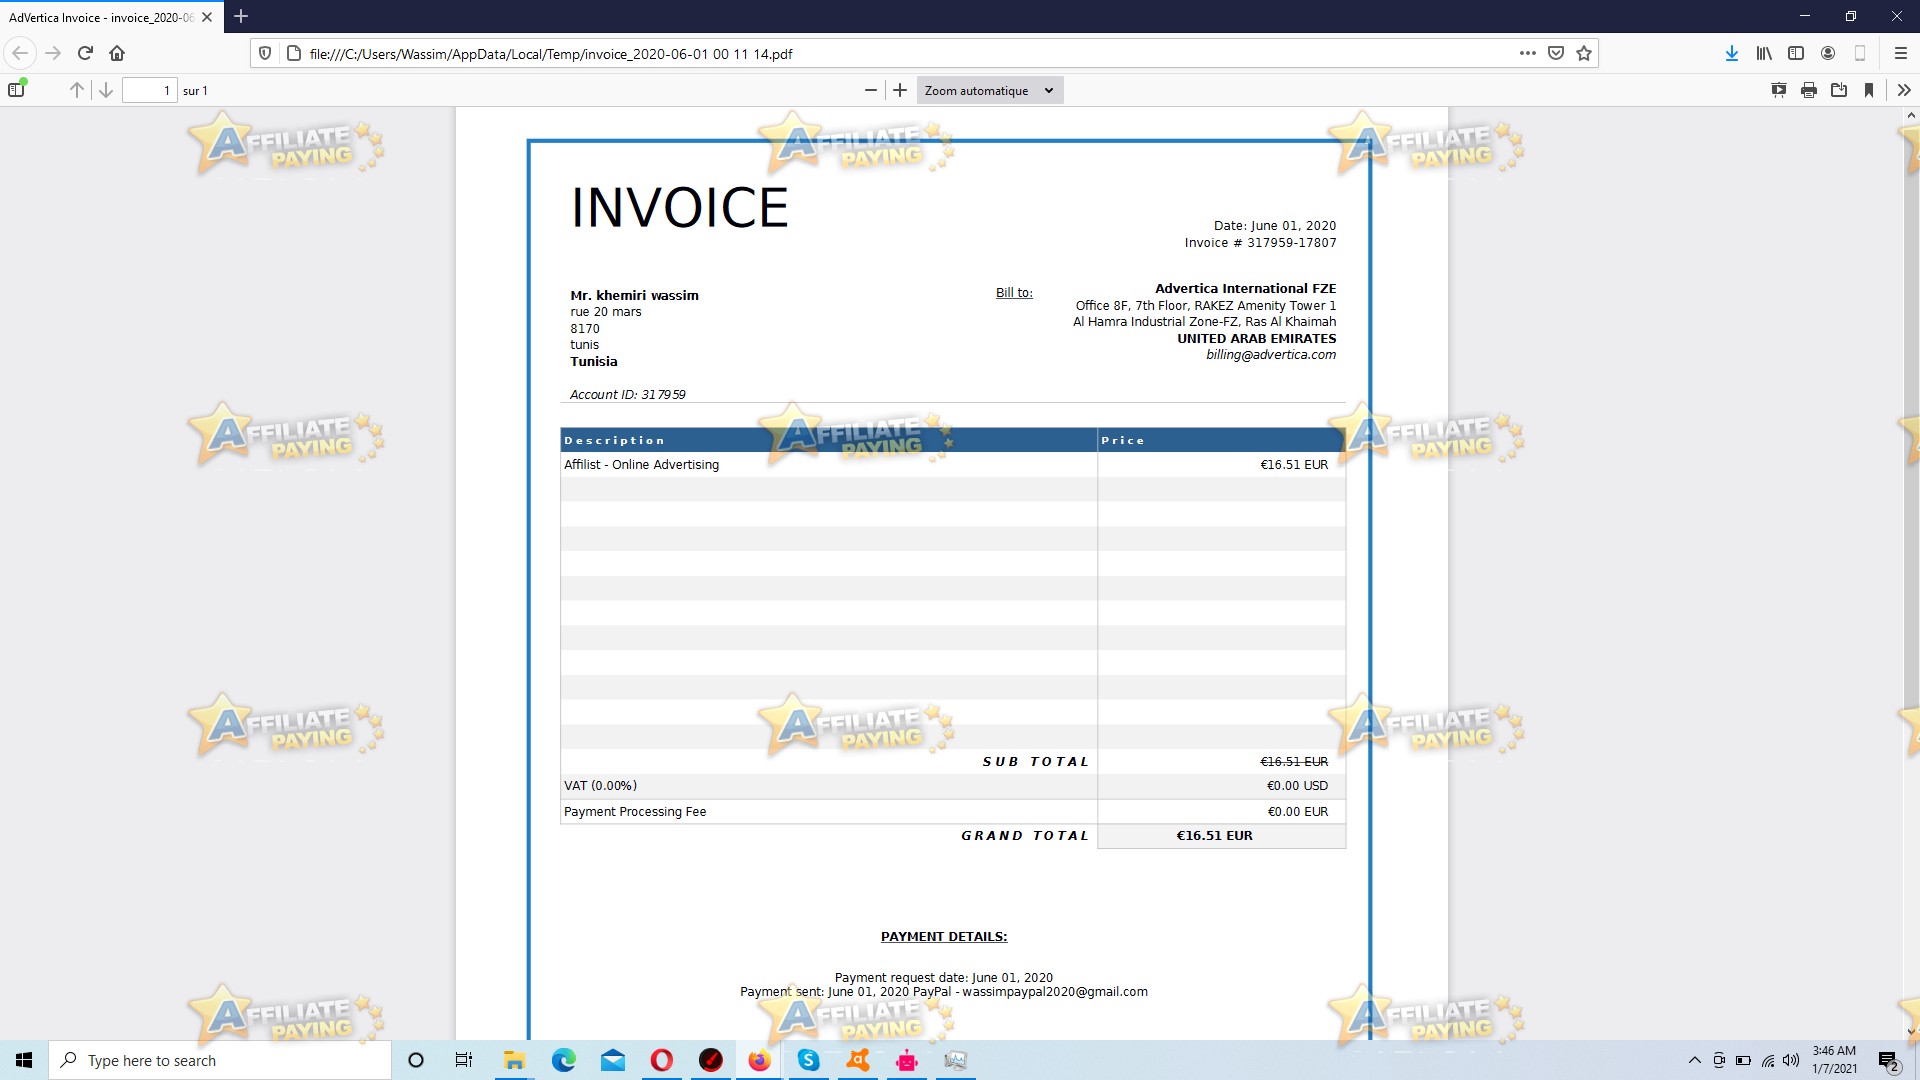
Task: Reload the current page
Action: pyautogui.click(x=85, y=53)
